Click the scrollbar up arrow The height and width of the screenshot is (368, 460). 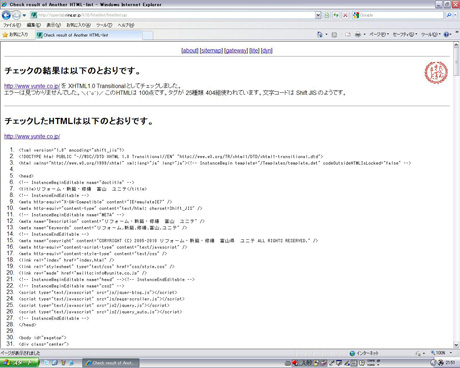456,45
